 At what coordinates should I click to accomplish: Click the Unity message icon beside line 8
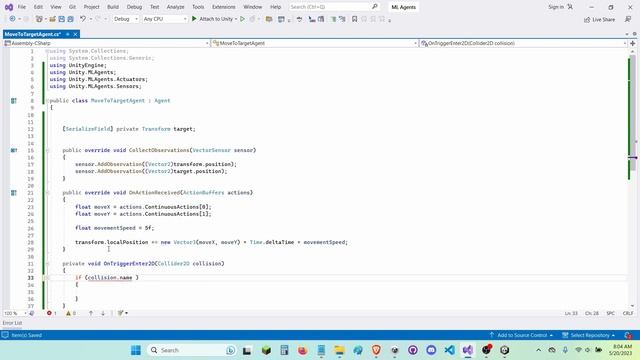click(x=14, y=101)
